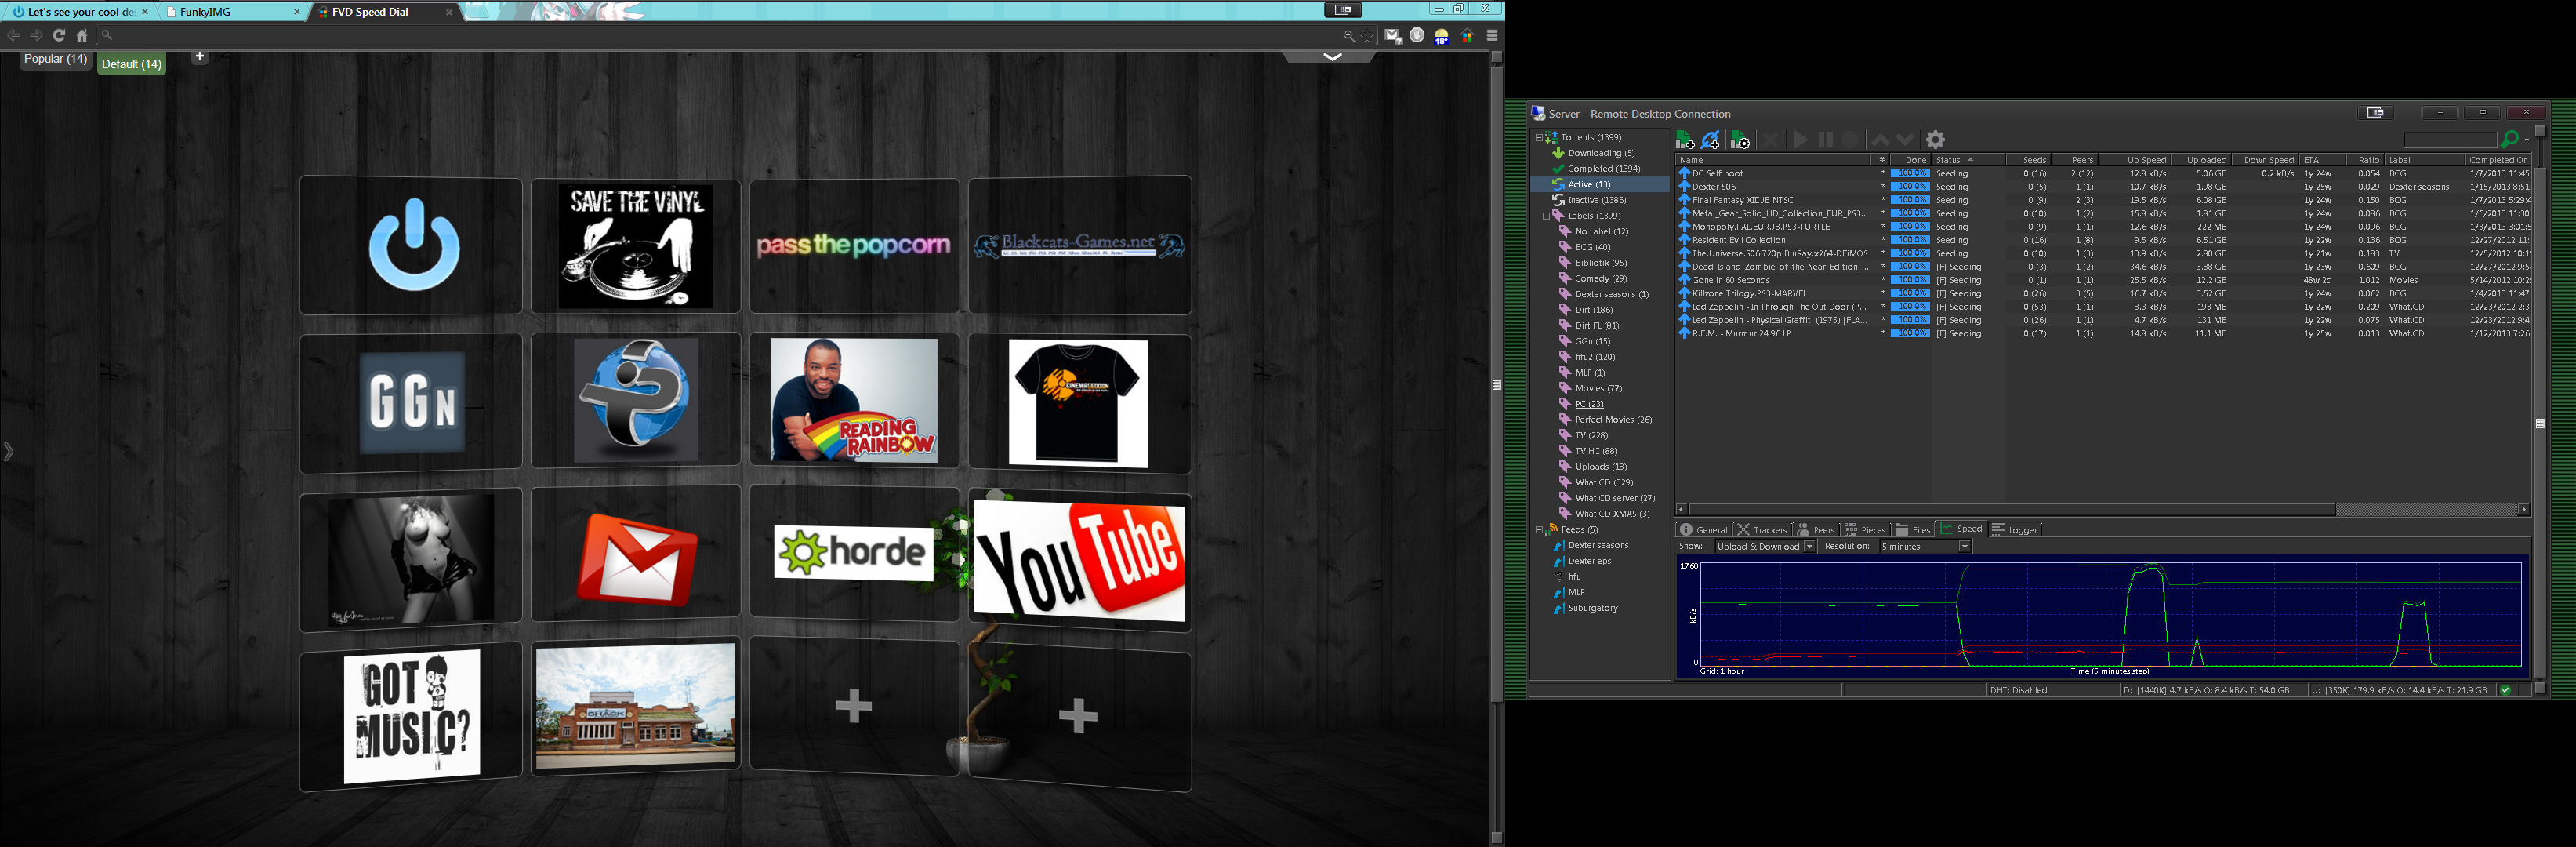Click Move Up Queue arrow icon

click(1881, 140)
